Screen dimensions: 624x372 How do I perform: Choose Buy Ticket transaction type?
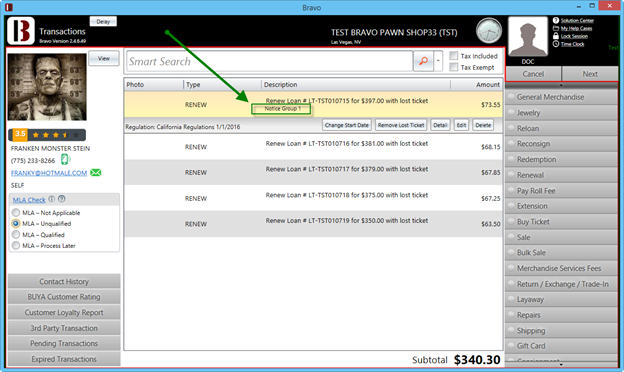(561, 222)
